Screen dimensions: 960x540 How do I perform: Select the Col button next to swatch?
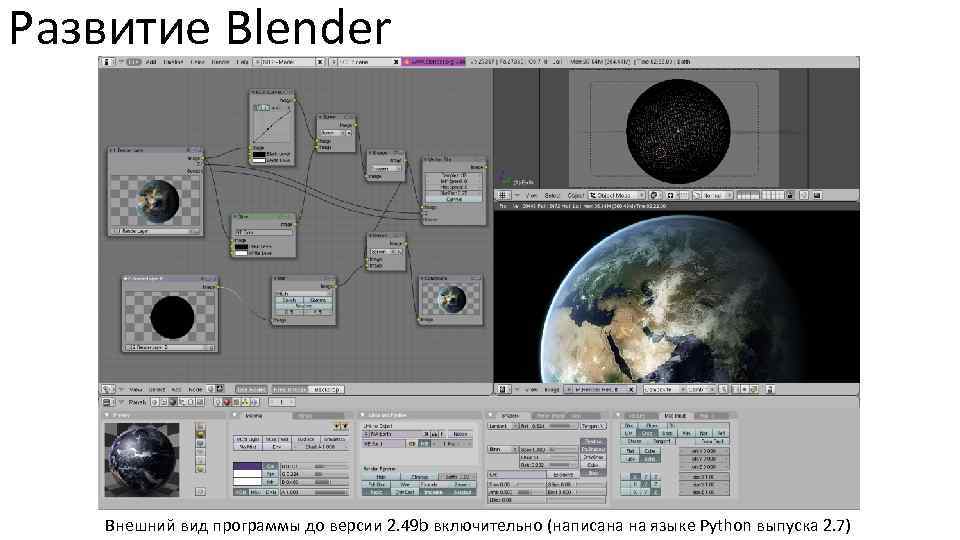271,466
